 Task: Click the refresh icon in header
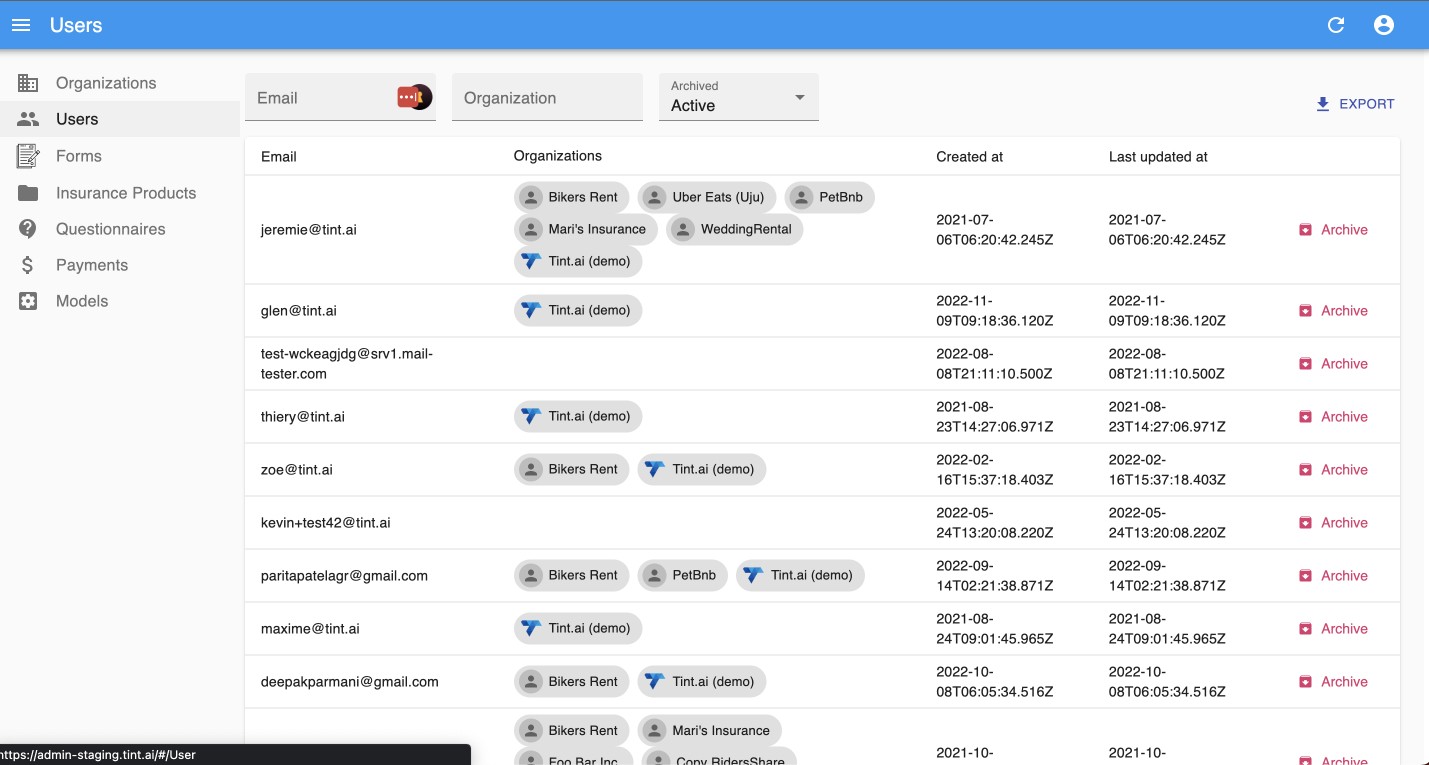pos(1336,25)
